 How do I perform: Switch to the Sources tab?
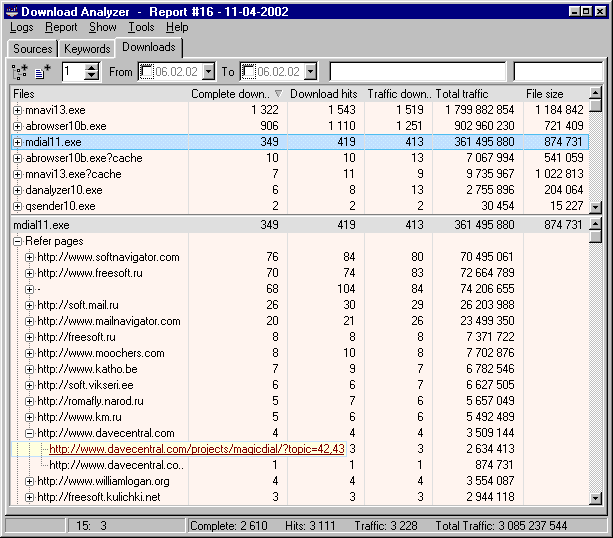[x=32, y=49]
